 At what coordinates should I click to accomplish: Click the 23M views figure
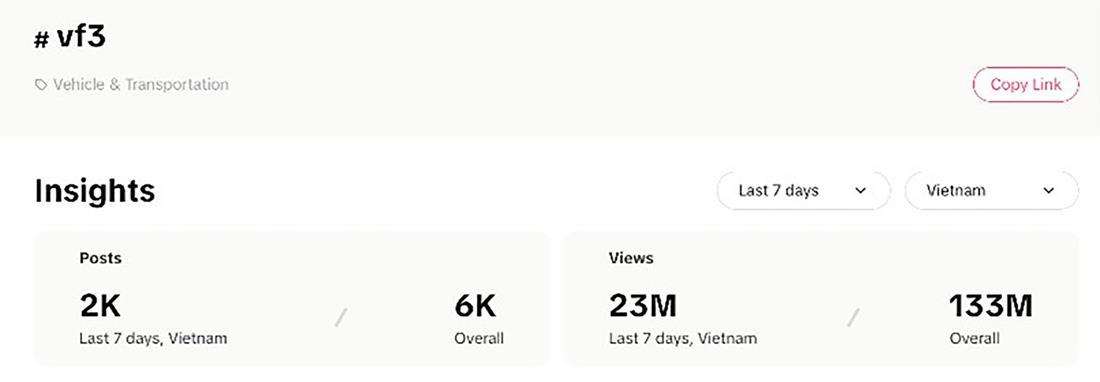[643, 306]
